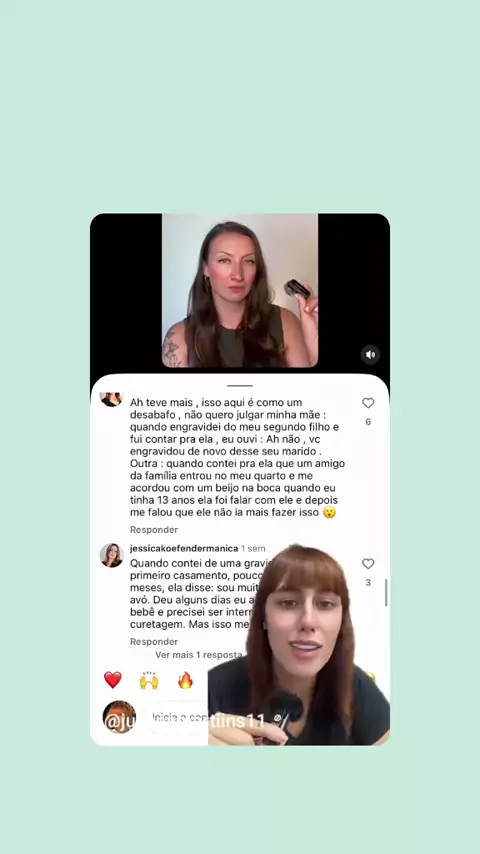Tap the partially hidden yellow emoji reaction
The height and width of the screenshot is (854, 480).
pos(371,678)
